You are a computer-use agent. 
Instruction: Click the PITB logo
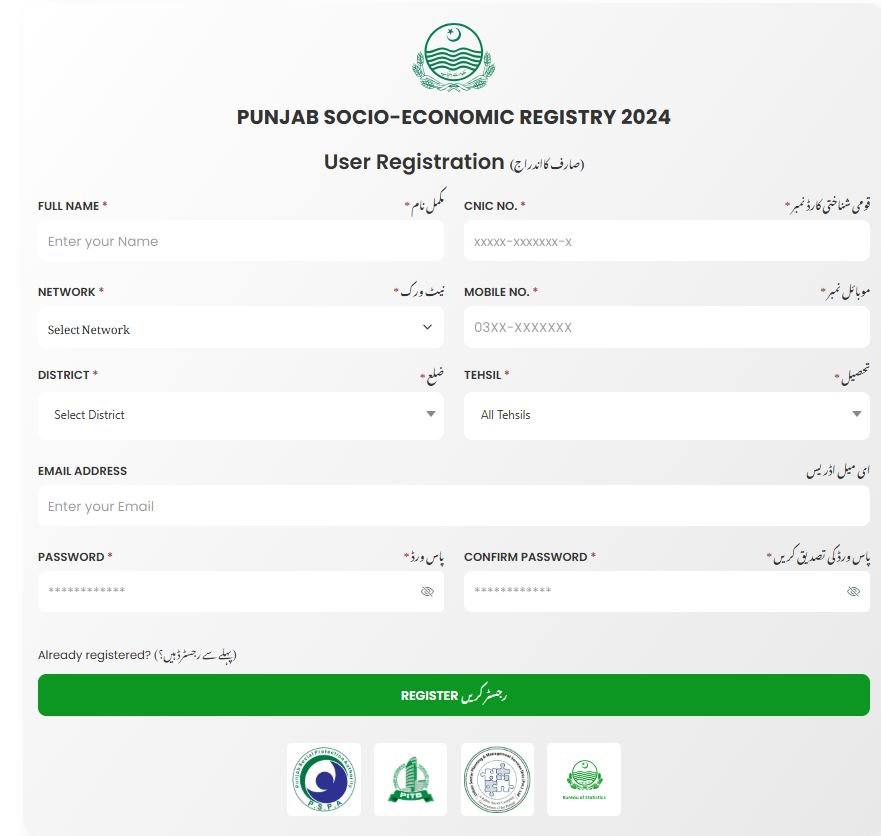pyautogui.click(x=410, y=779)
